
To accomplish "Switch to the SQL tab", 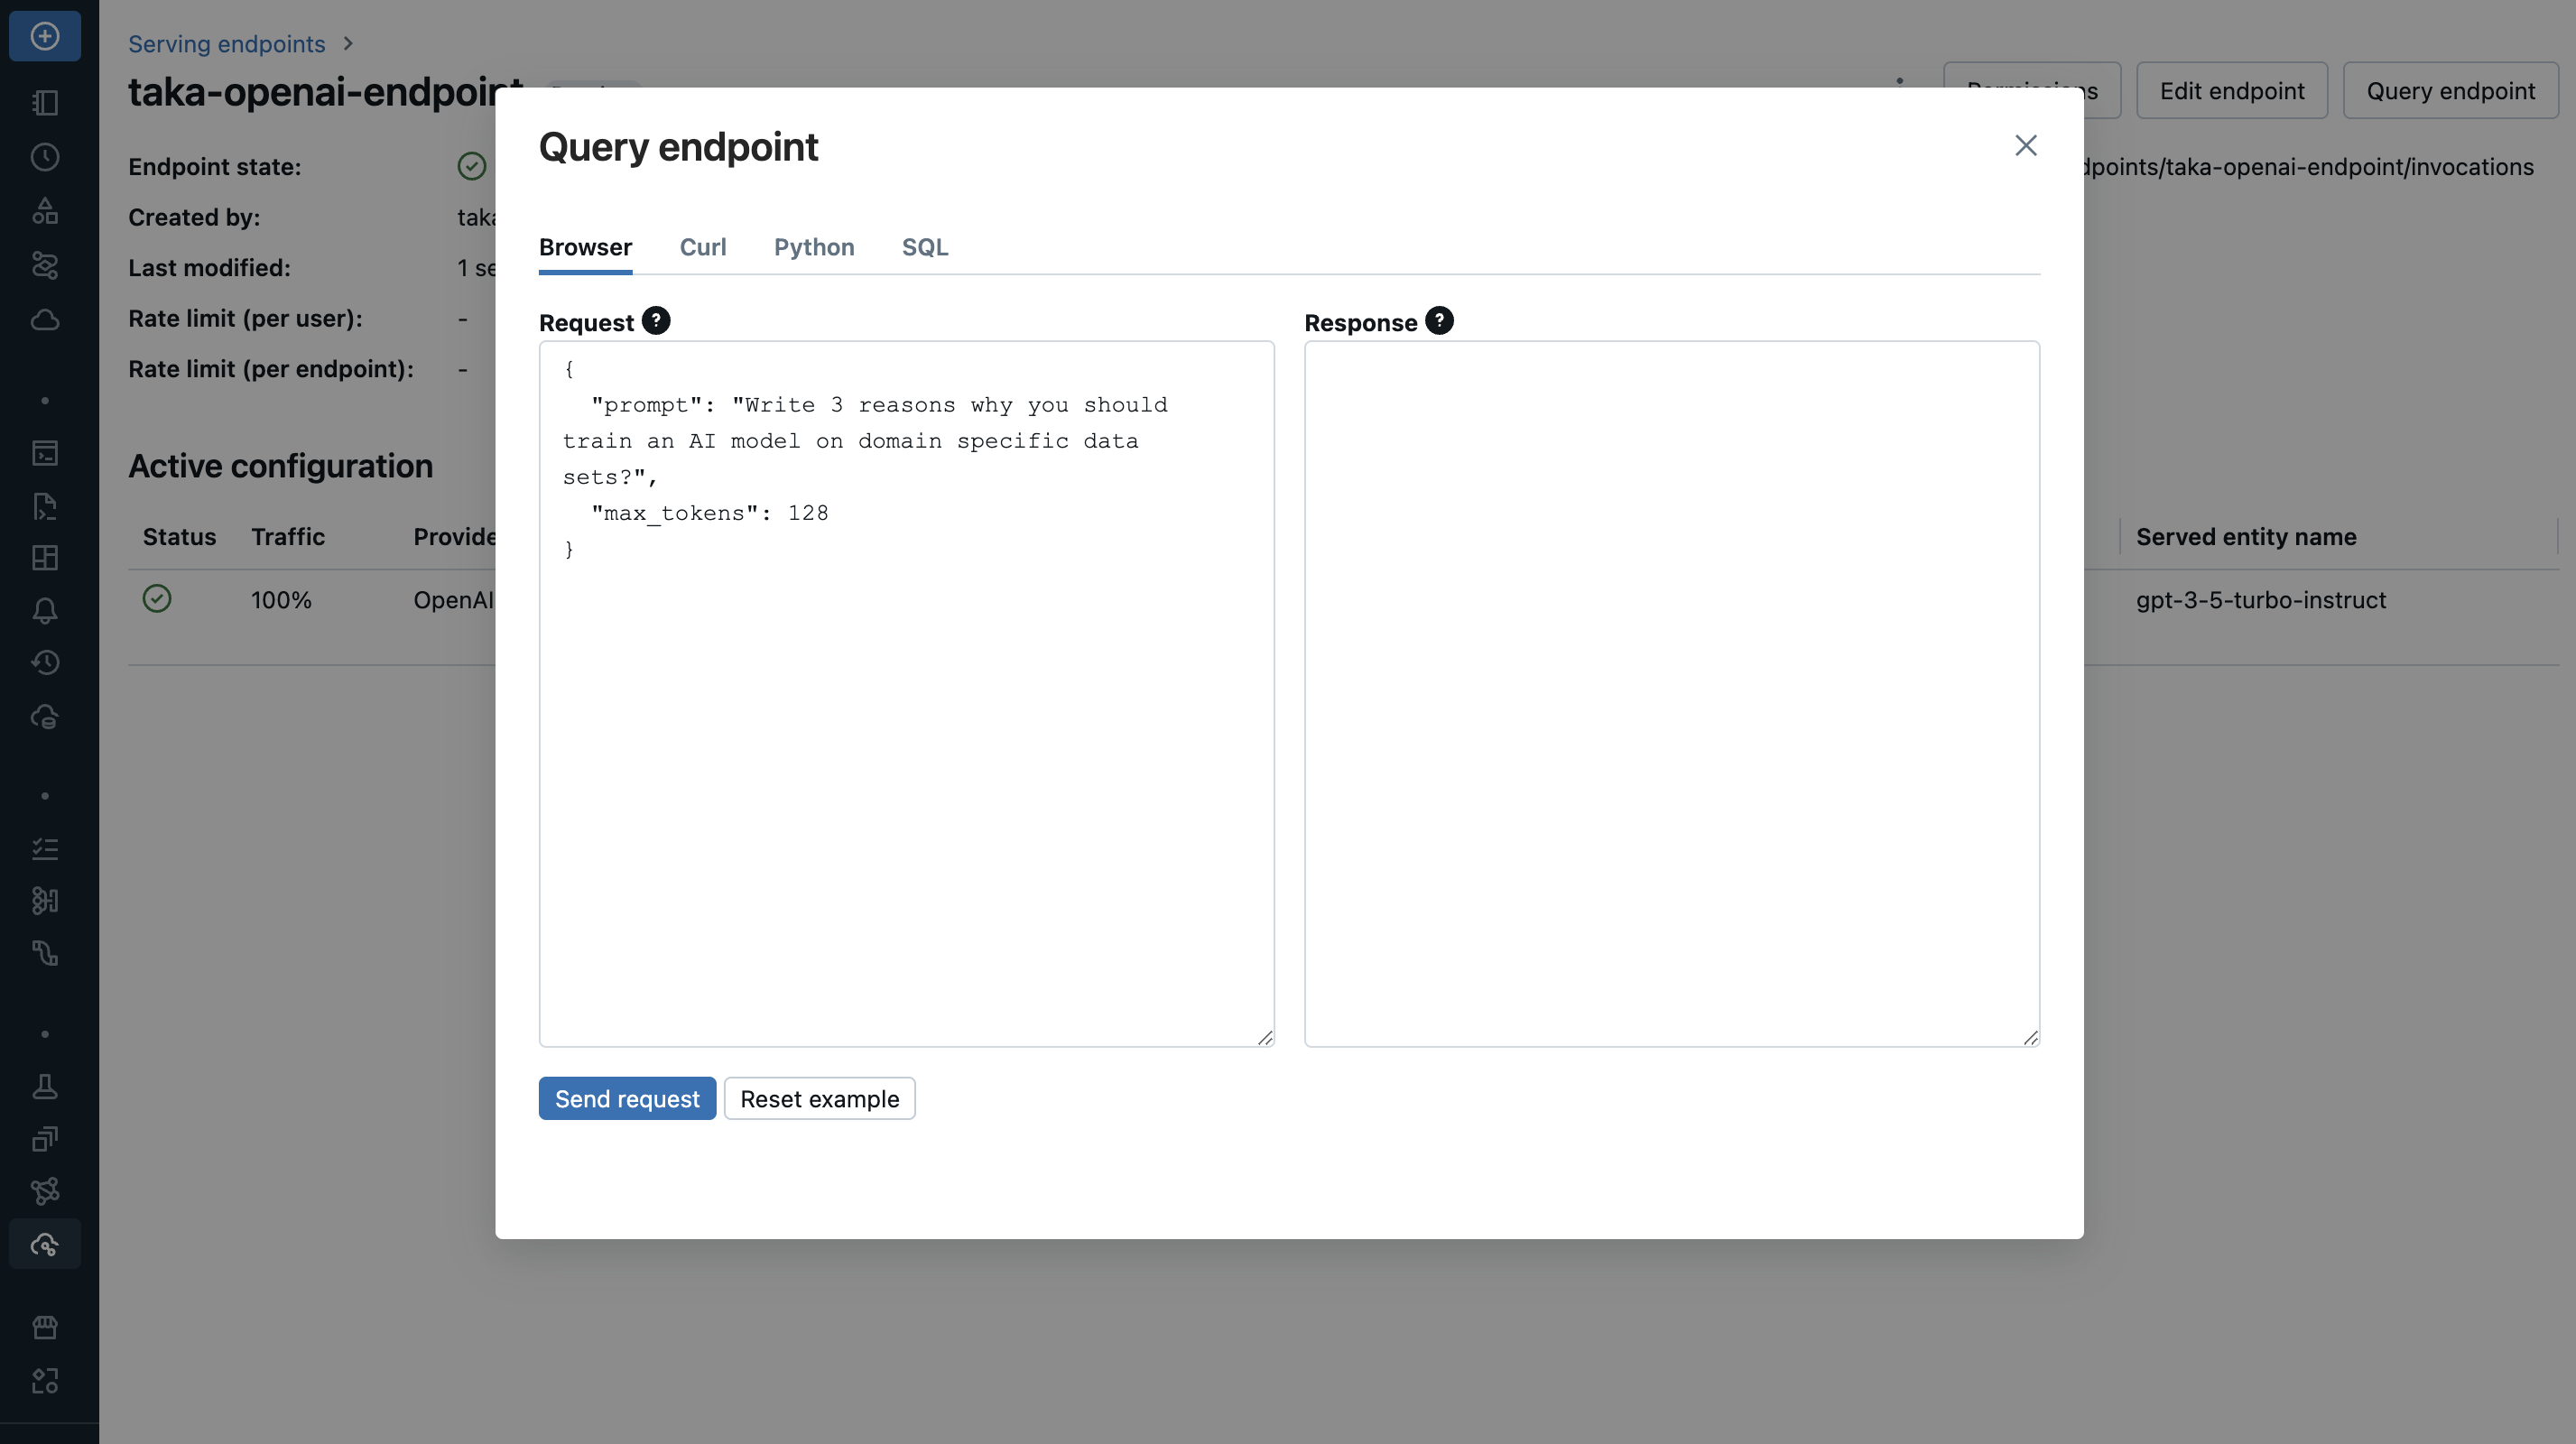I will click(x=924, y=247).
